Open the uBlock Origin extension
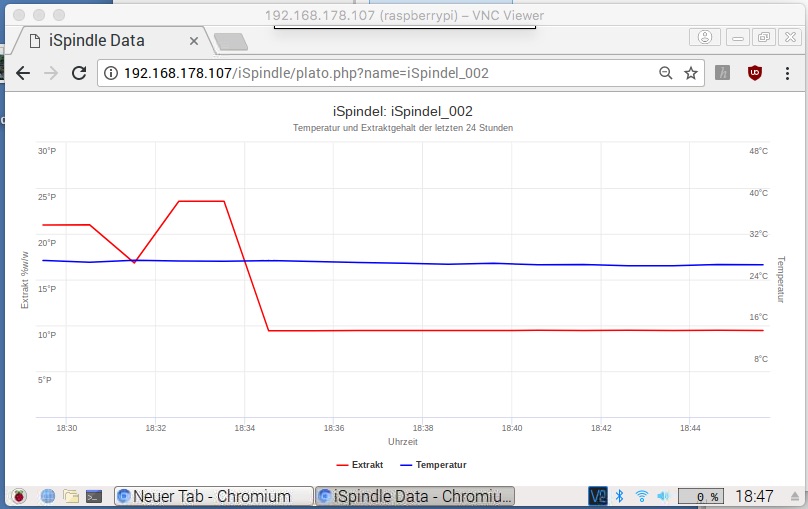The width and height of the screenshot is (808, 509). tap(756, 73)
